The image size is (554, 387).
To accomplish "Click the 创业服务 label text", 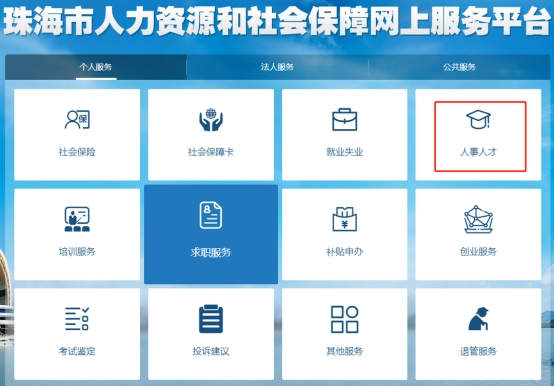I will 478,252.
